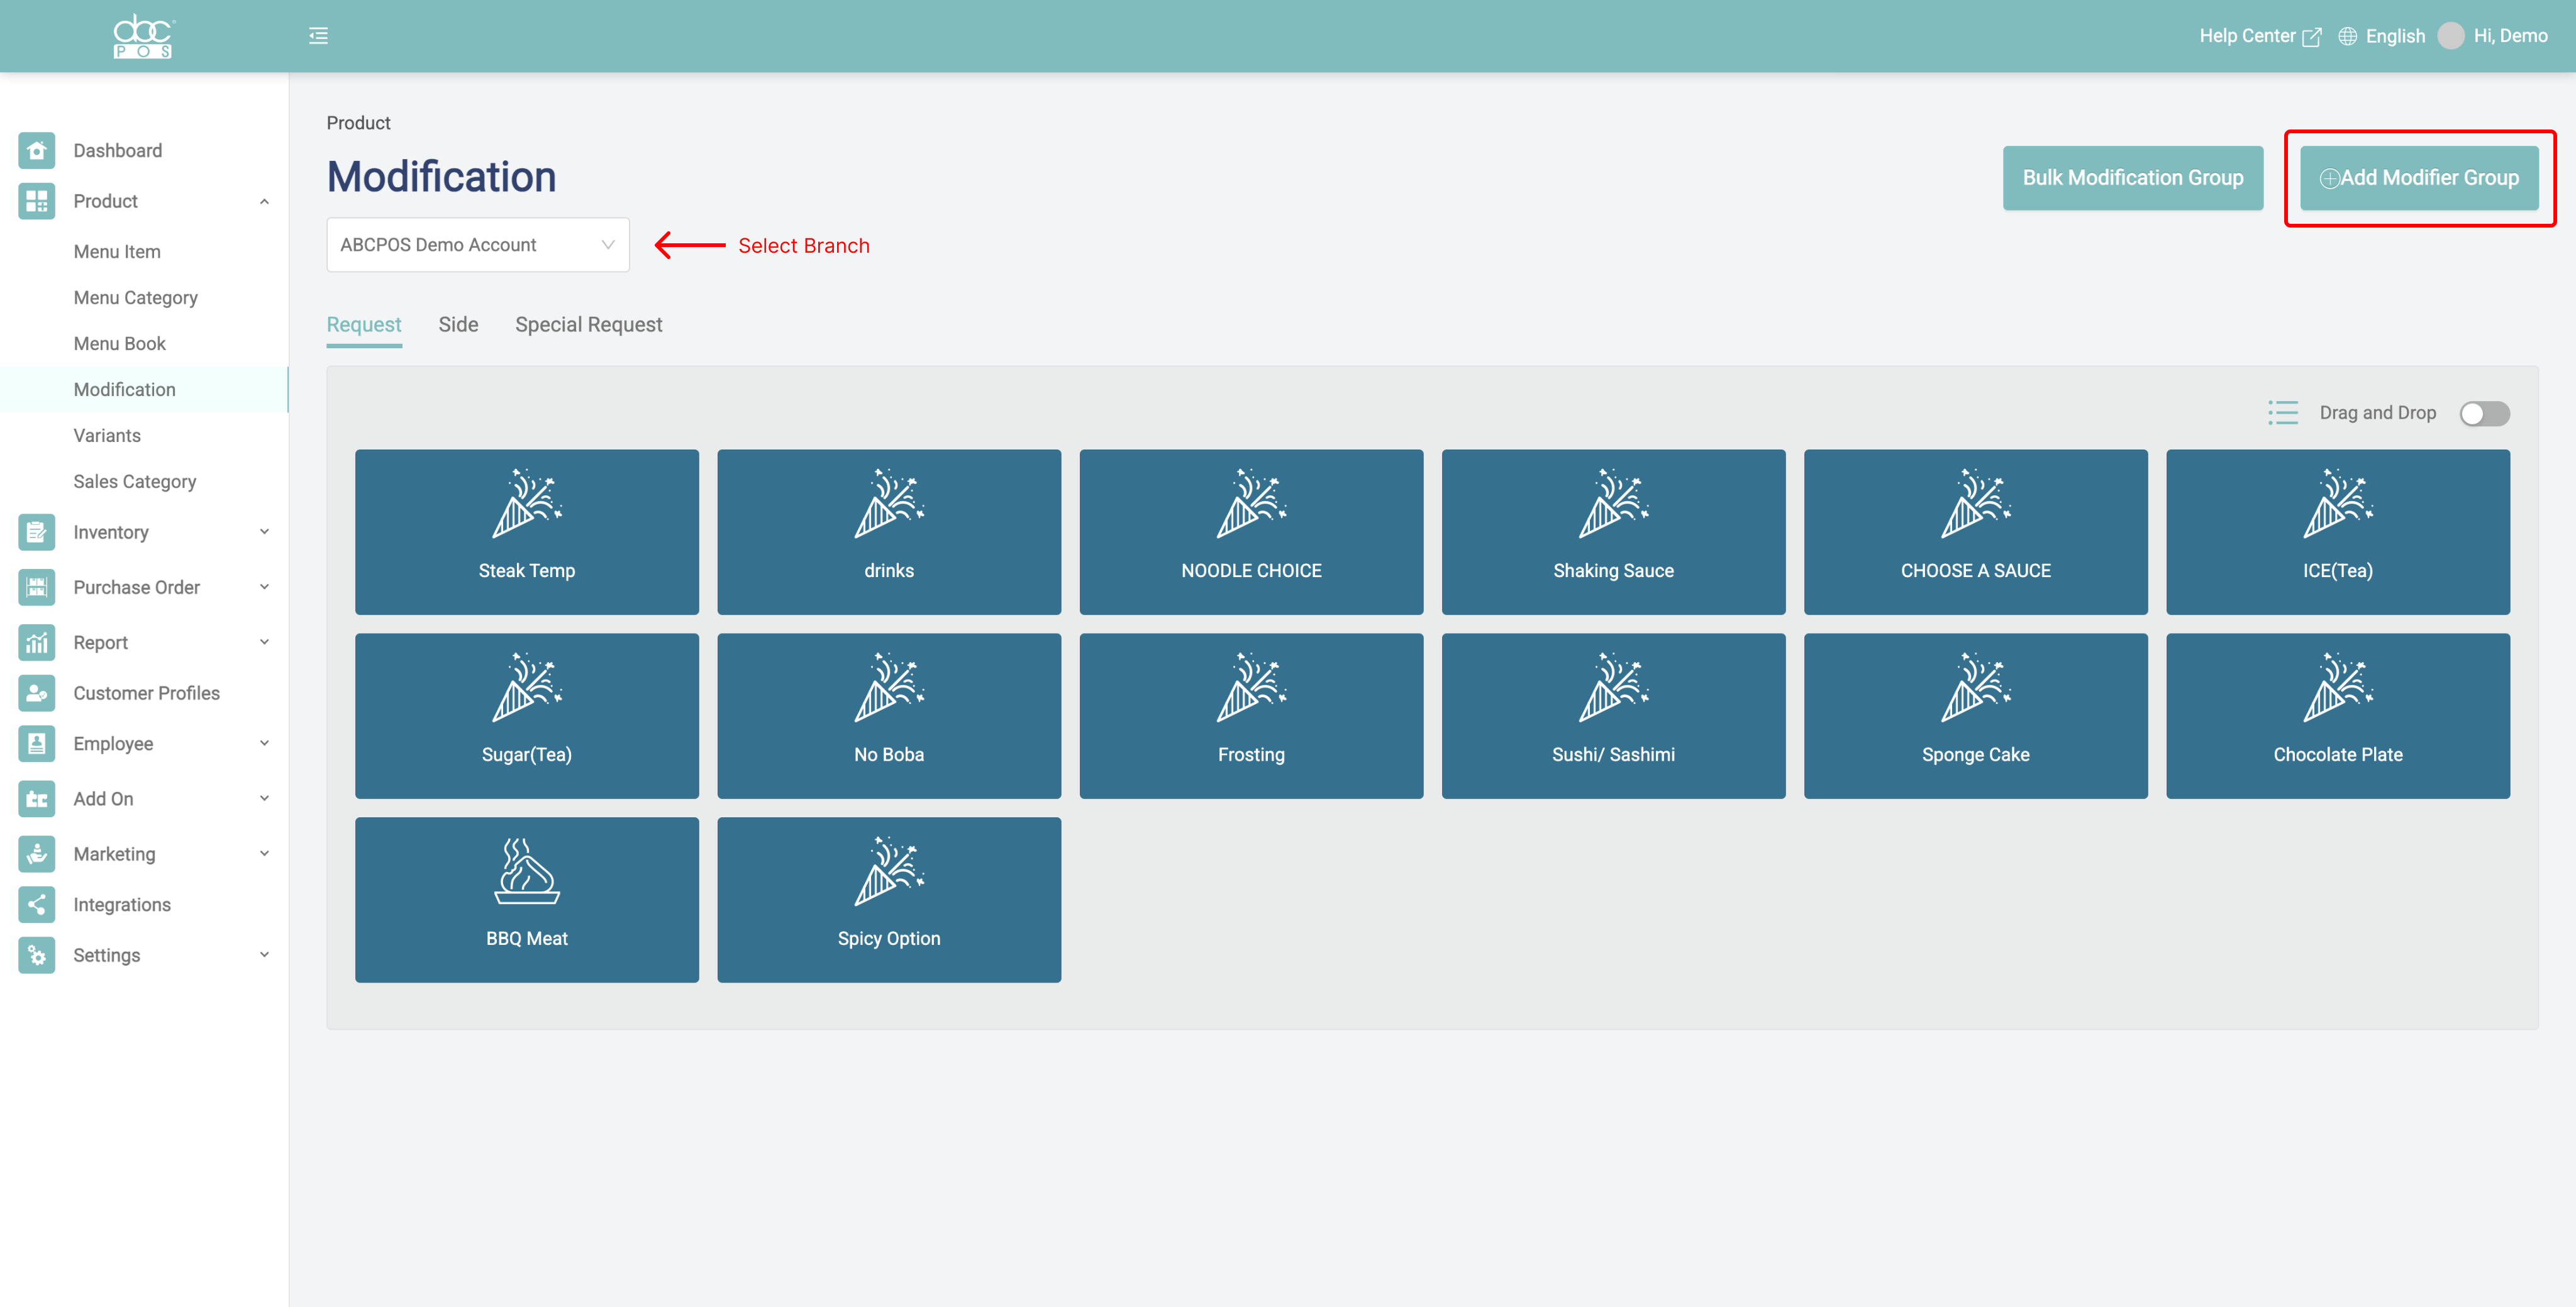Image resolution: width=2576 pixels, height=1307 pixels.
Task: Enable the Drag and Drop switch
Action: (x=2484, y=413)
